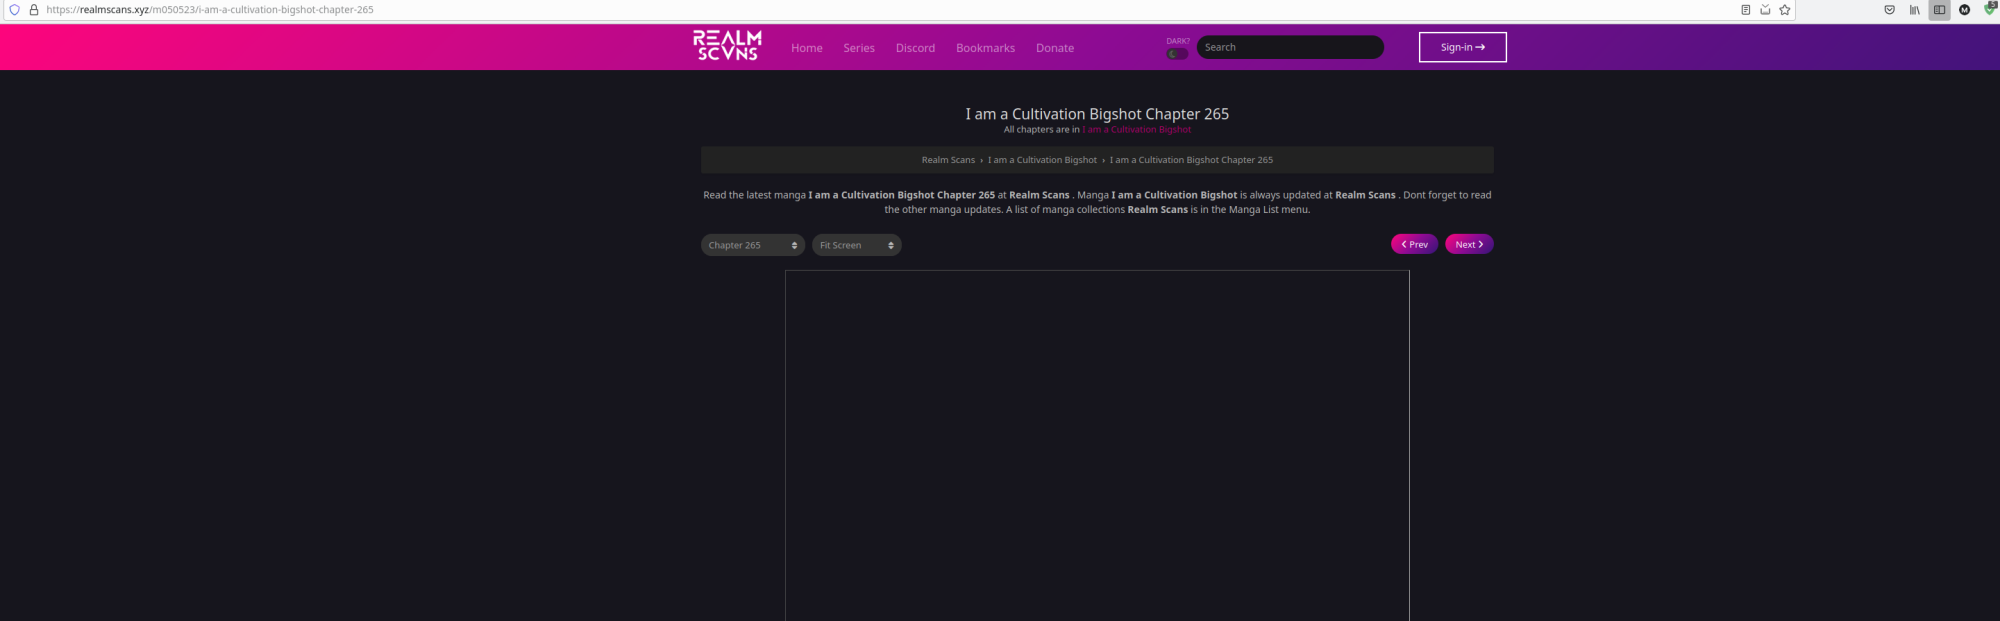Open the green shield extension icon
The height and width of the screenshot is (621, 2000).
pos(1989,9)
